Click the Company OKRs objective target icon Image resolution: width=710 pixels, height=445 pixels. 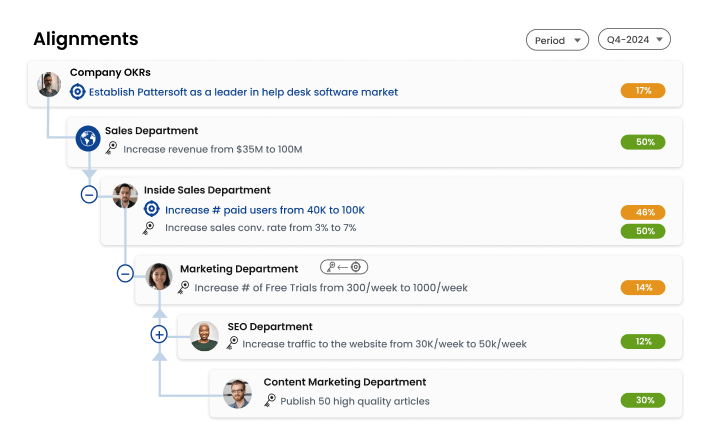click(x=77, y=92)
